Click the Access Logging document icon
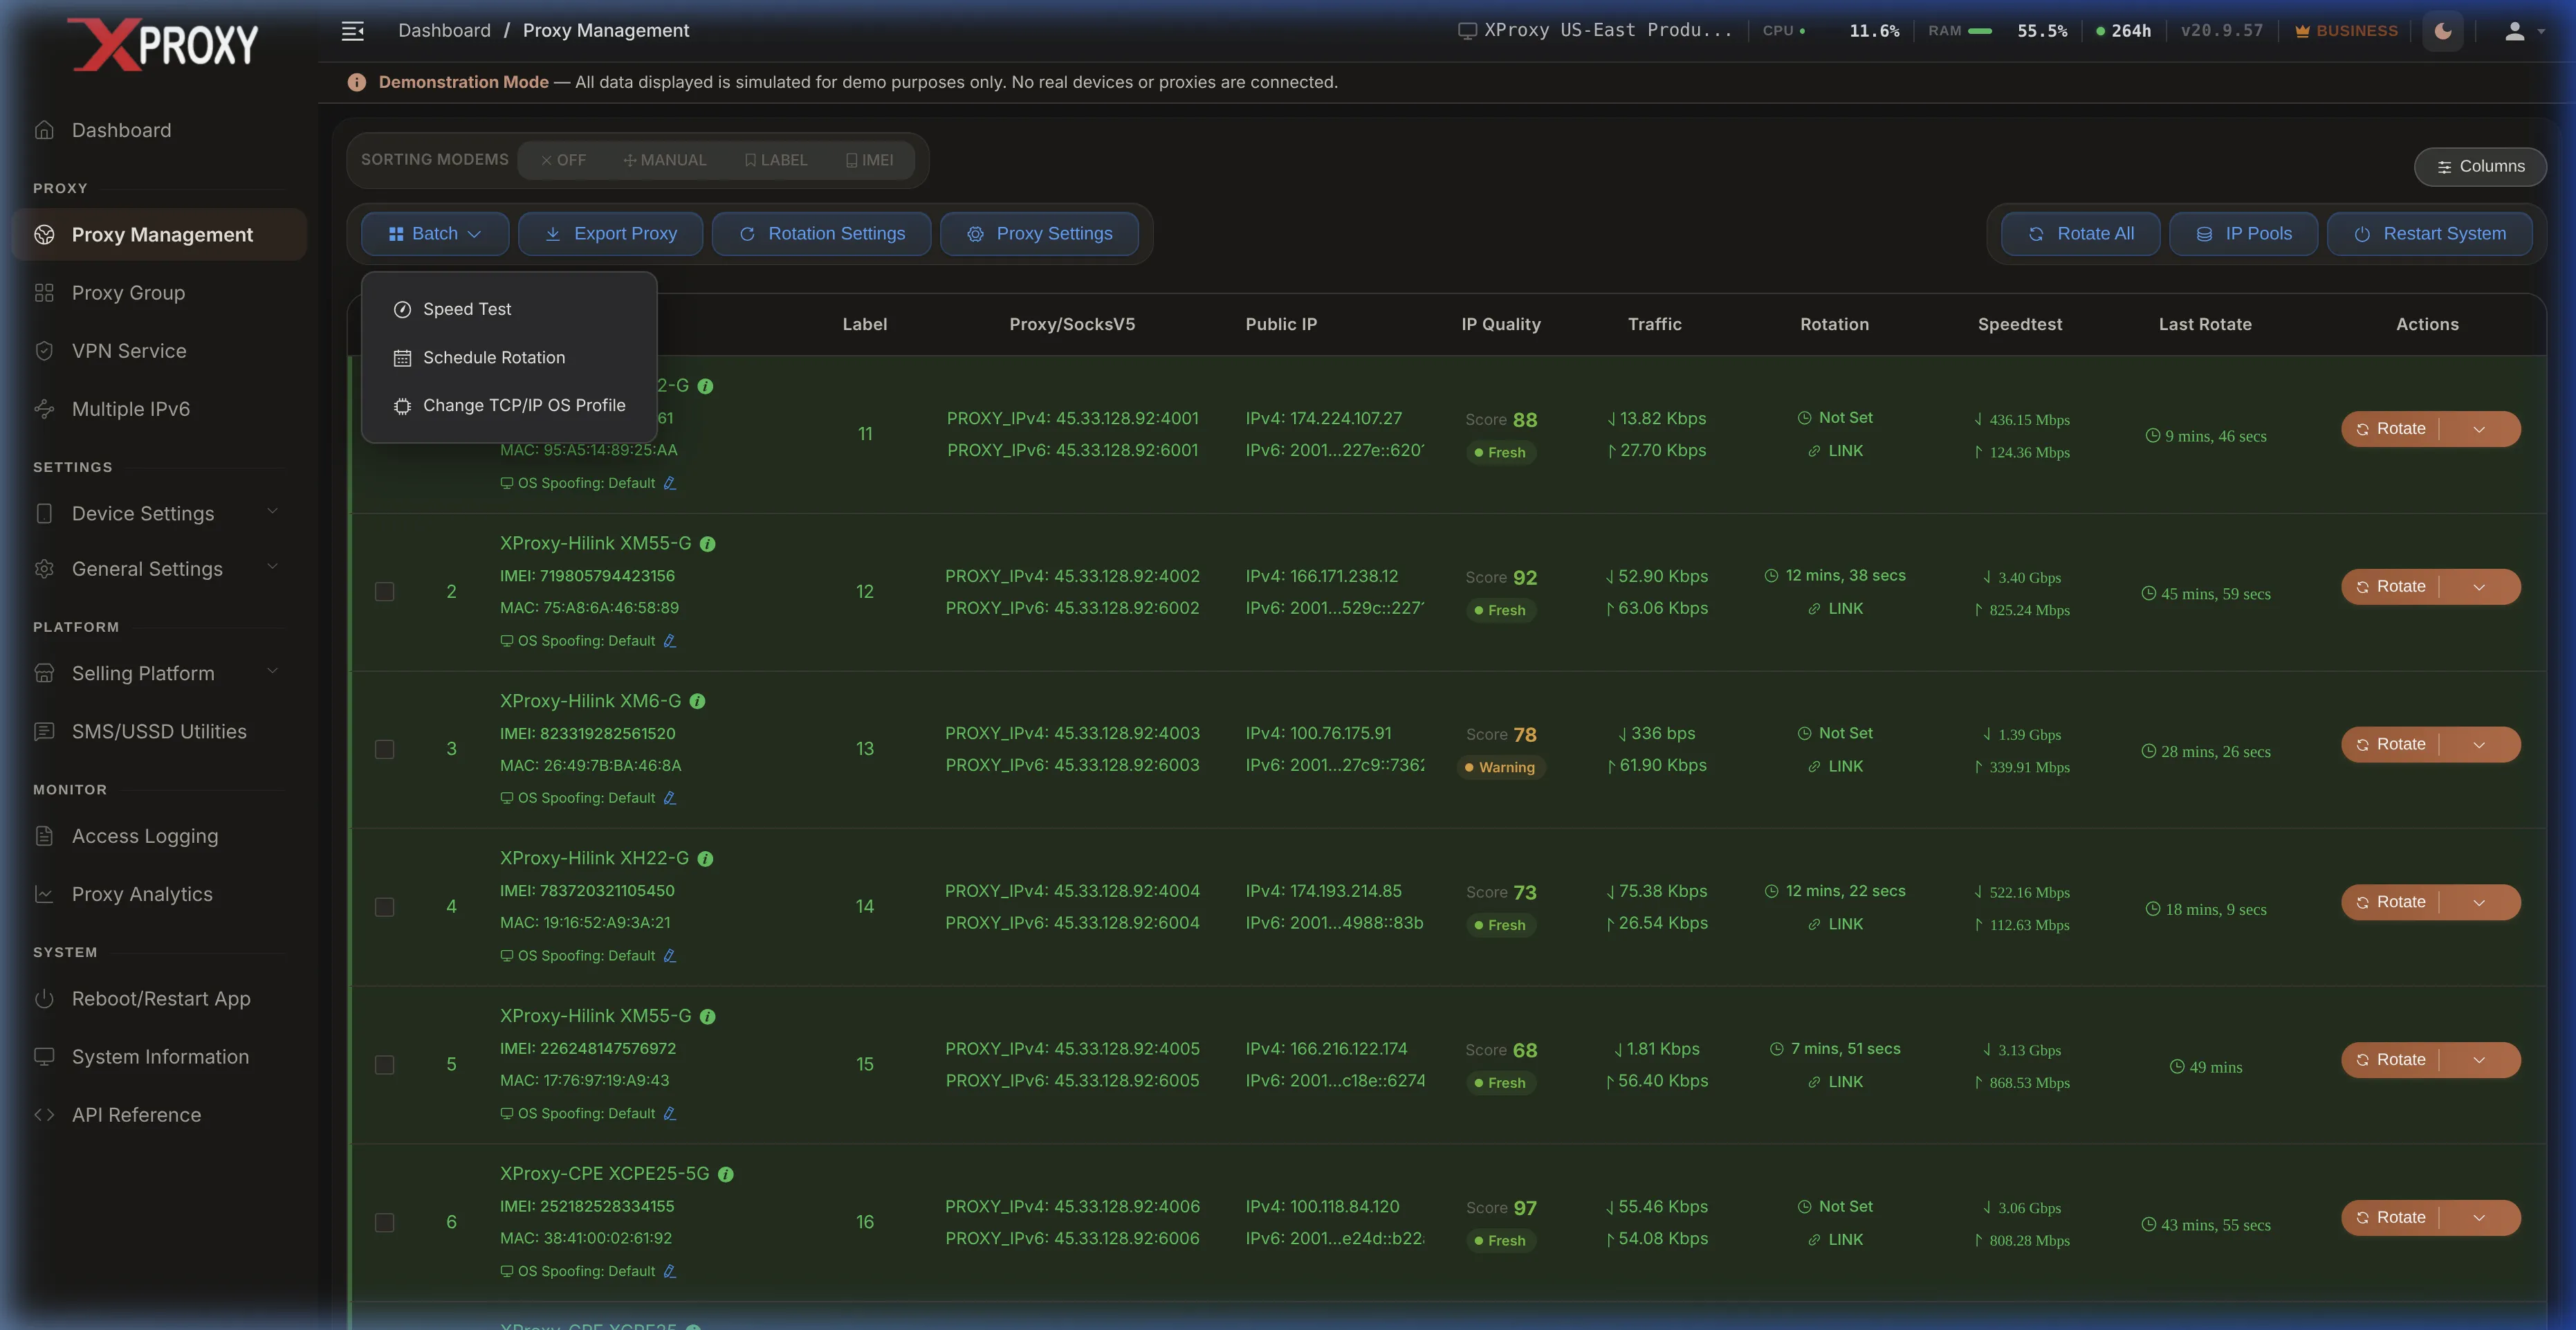 [44, 836]
